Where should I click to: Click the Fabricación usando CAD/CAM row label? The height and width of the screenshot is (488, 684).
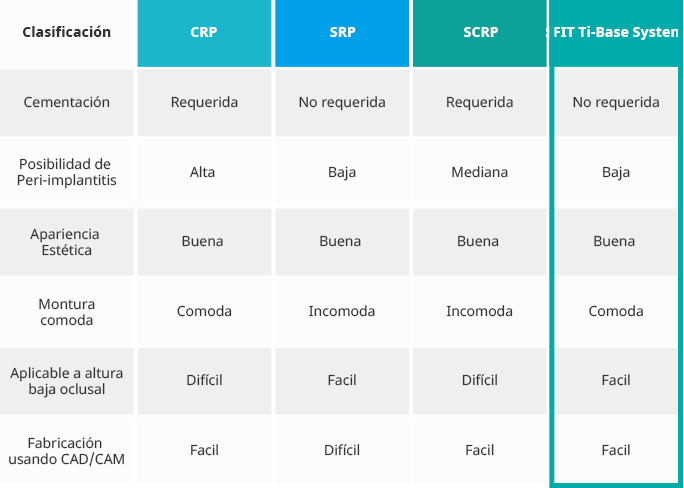point(67,450)
